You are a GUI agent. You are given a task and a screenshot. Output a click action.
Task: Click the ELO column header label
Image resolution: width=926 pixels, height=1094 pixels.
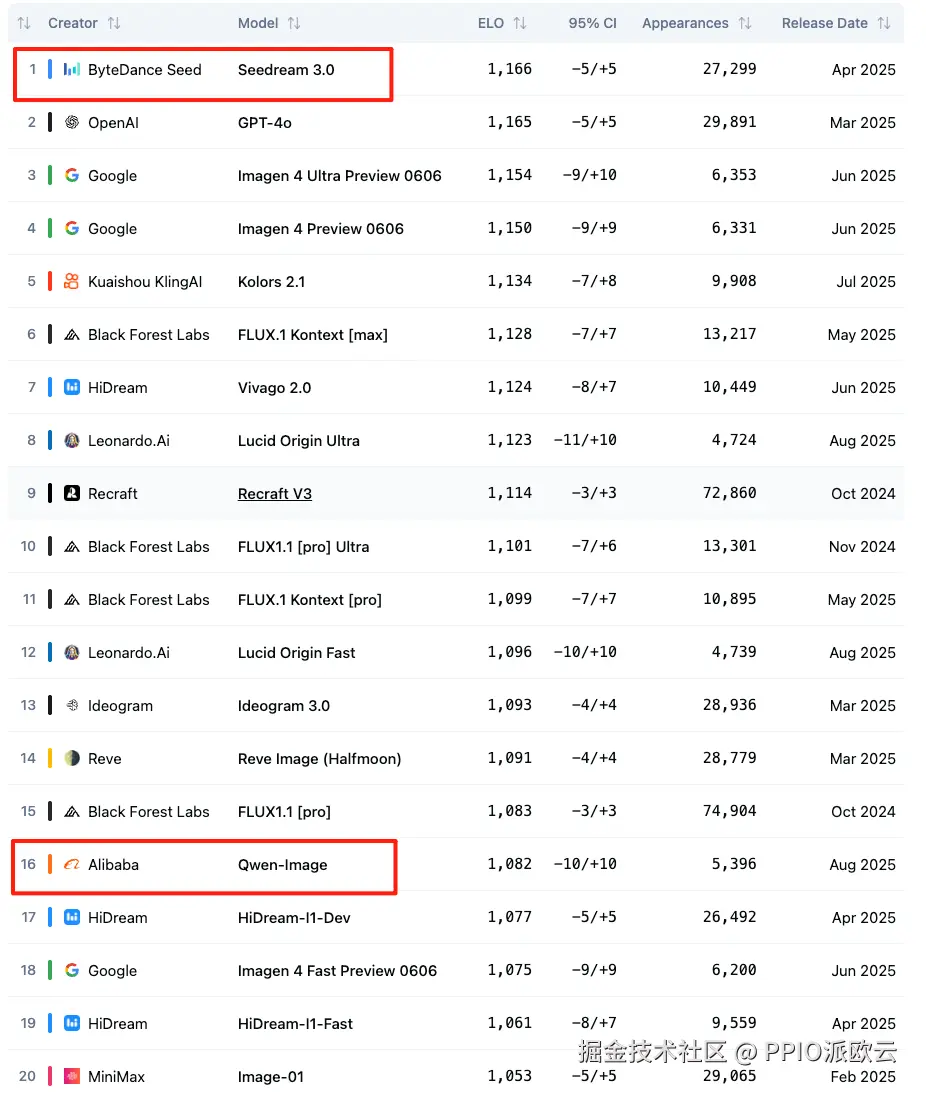click(x=491, y=23)
